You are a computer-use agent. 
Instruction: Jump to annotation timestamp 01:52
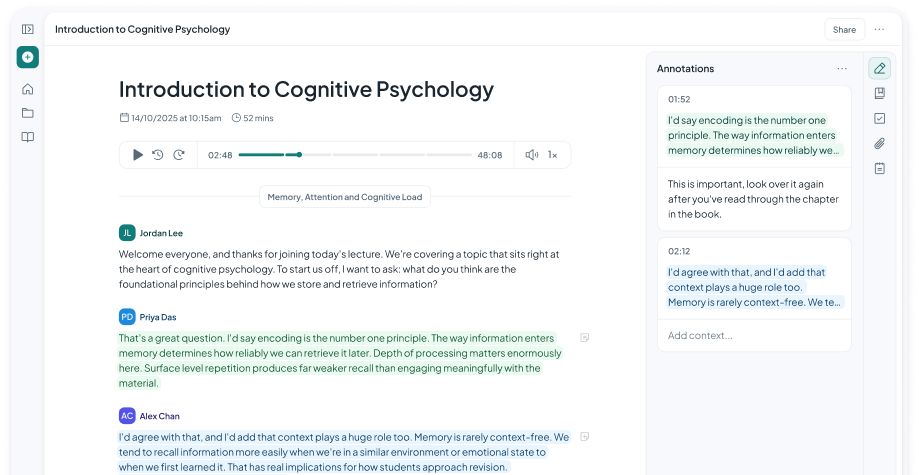coord(679,100)
